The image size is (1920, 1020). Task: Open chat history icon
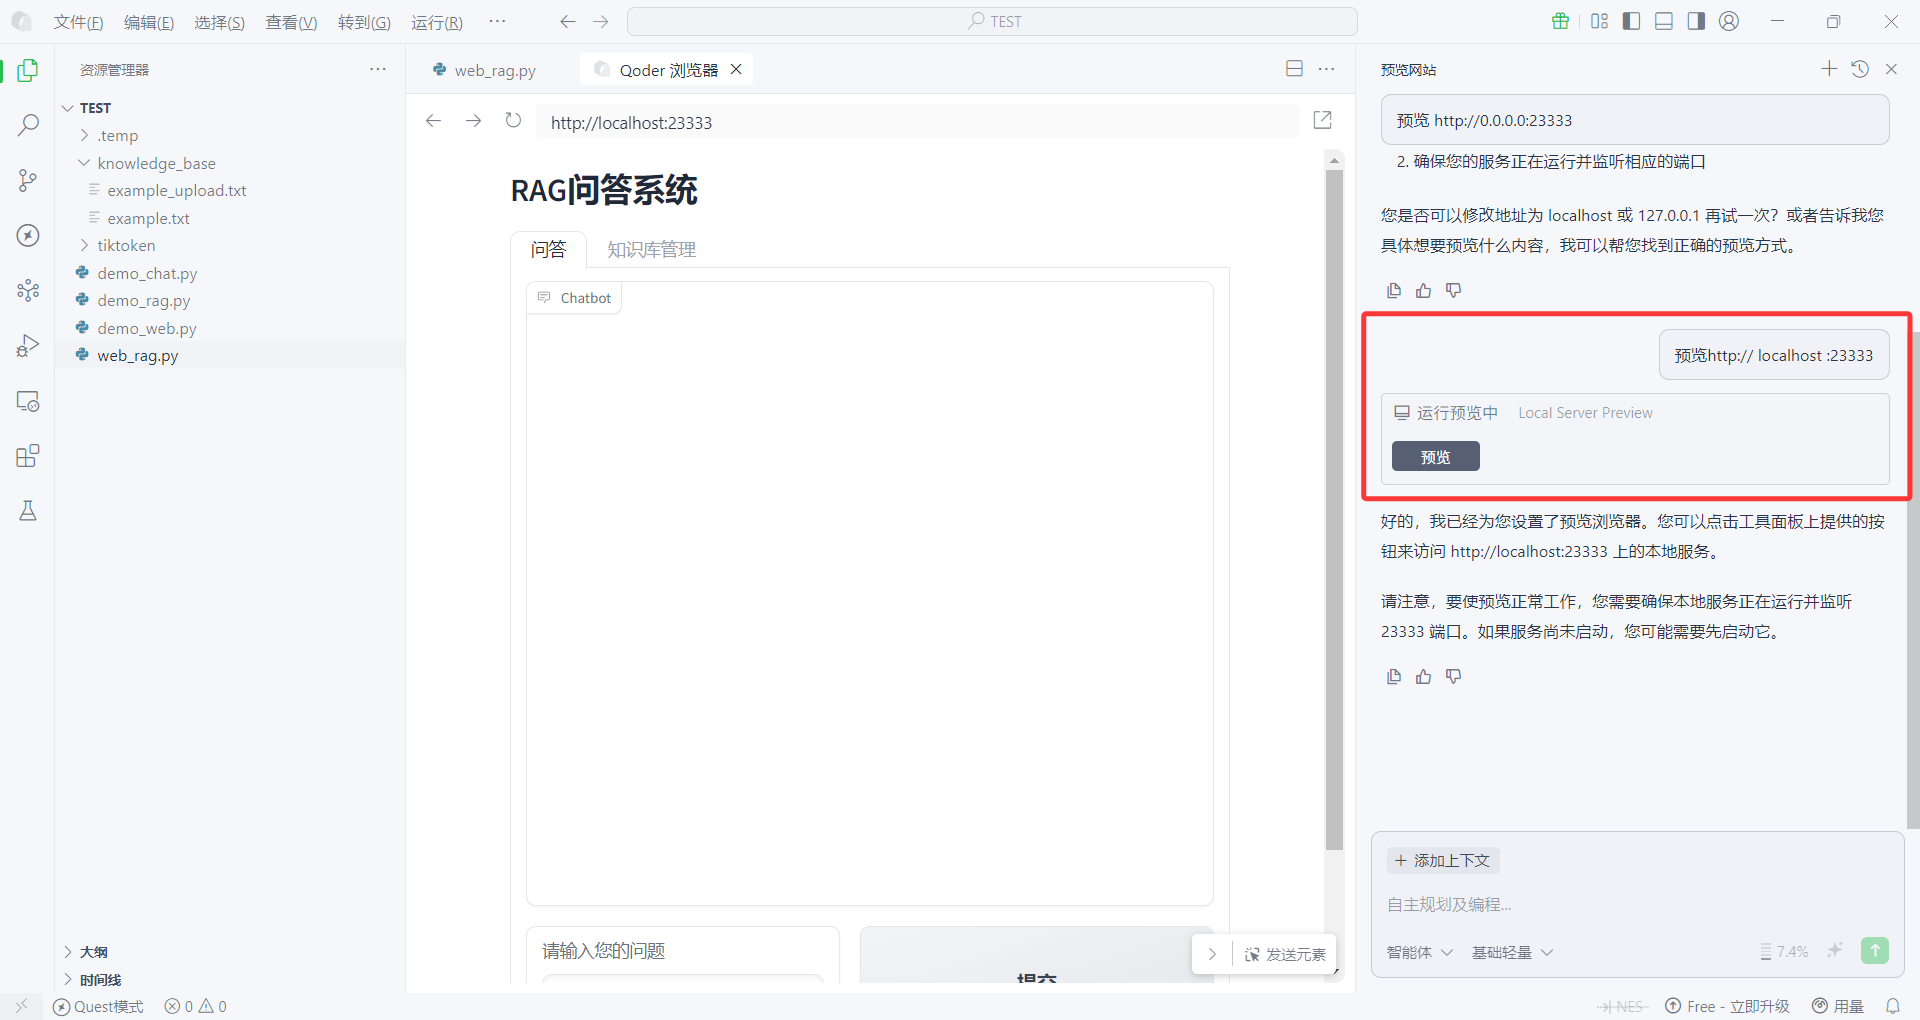[1860, 68]
